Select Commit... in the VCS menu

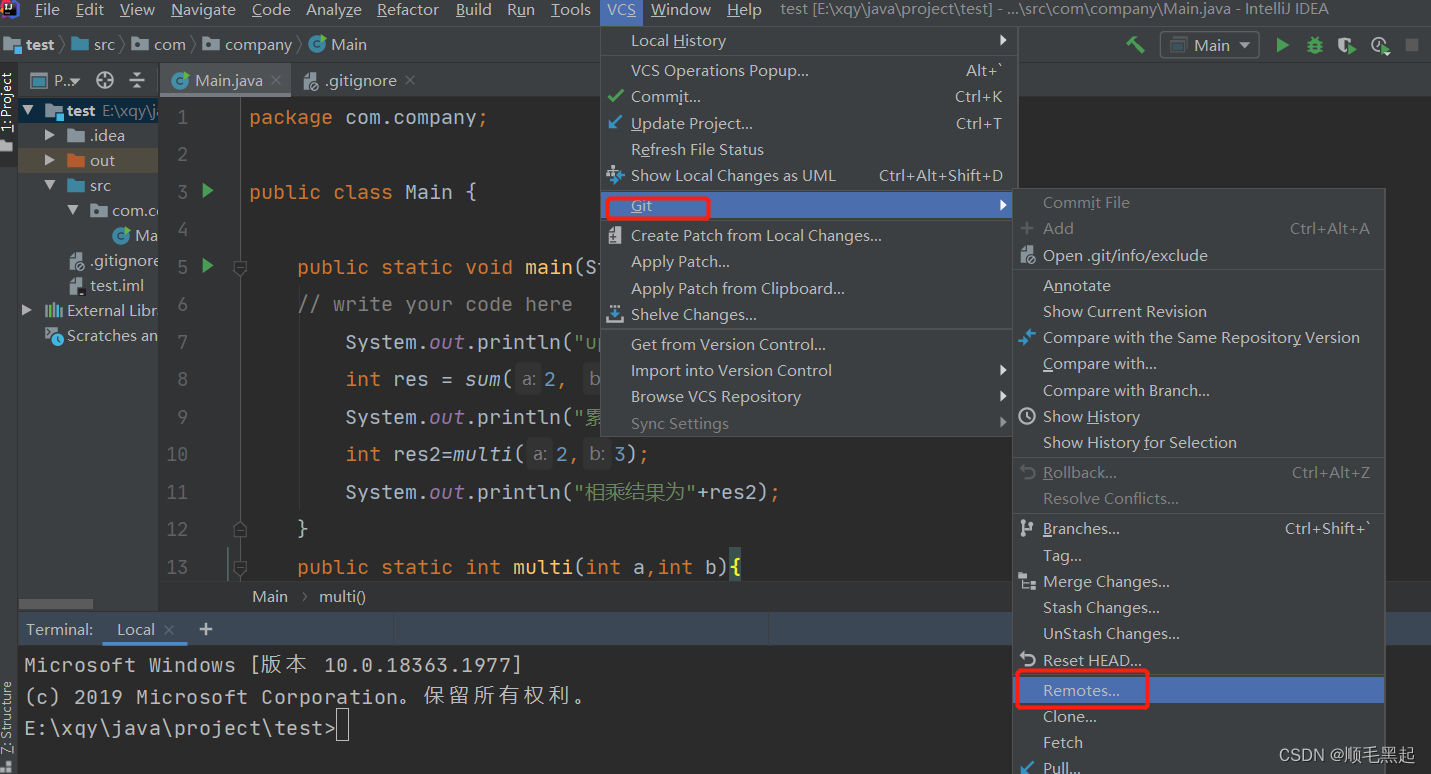808,97
